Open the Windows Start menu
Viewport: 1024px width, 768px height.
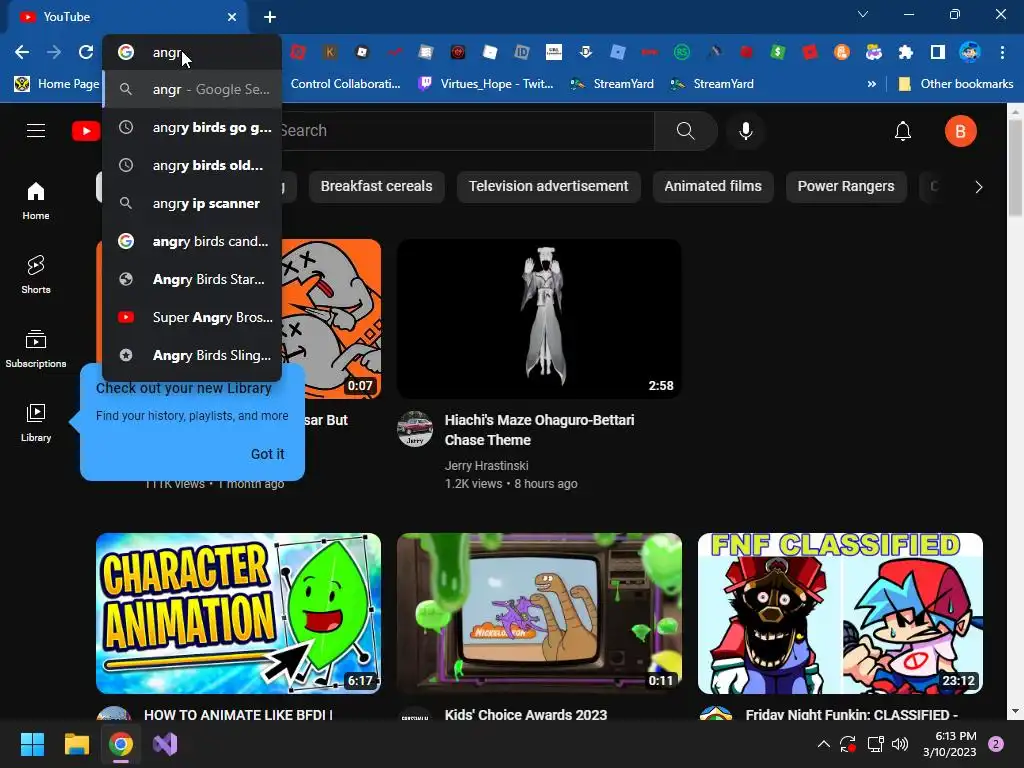[32, 744]
